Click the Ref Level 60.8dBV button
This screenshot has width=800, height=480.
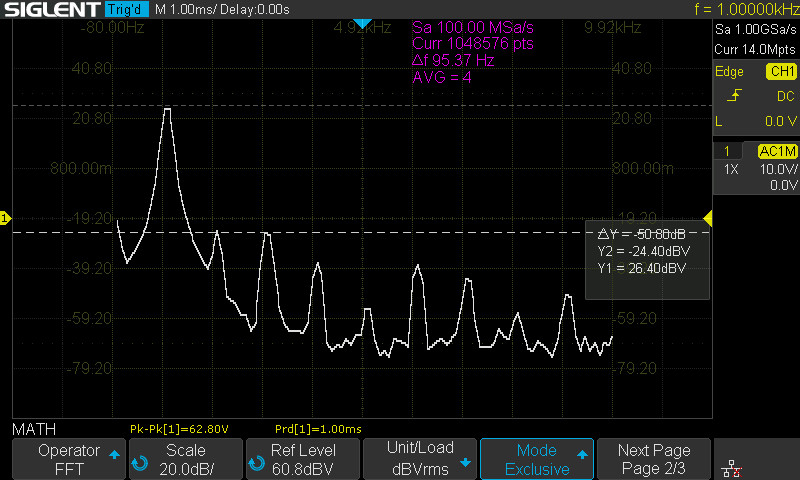pos(303,459)
